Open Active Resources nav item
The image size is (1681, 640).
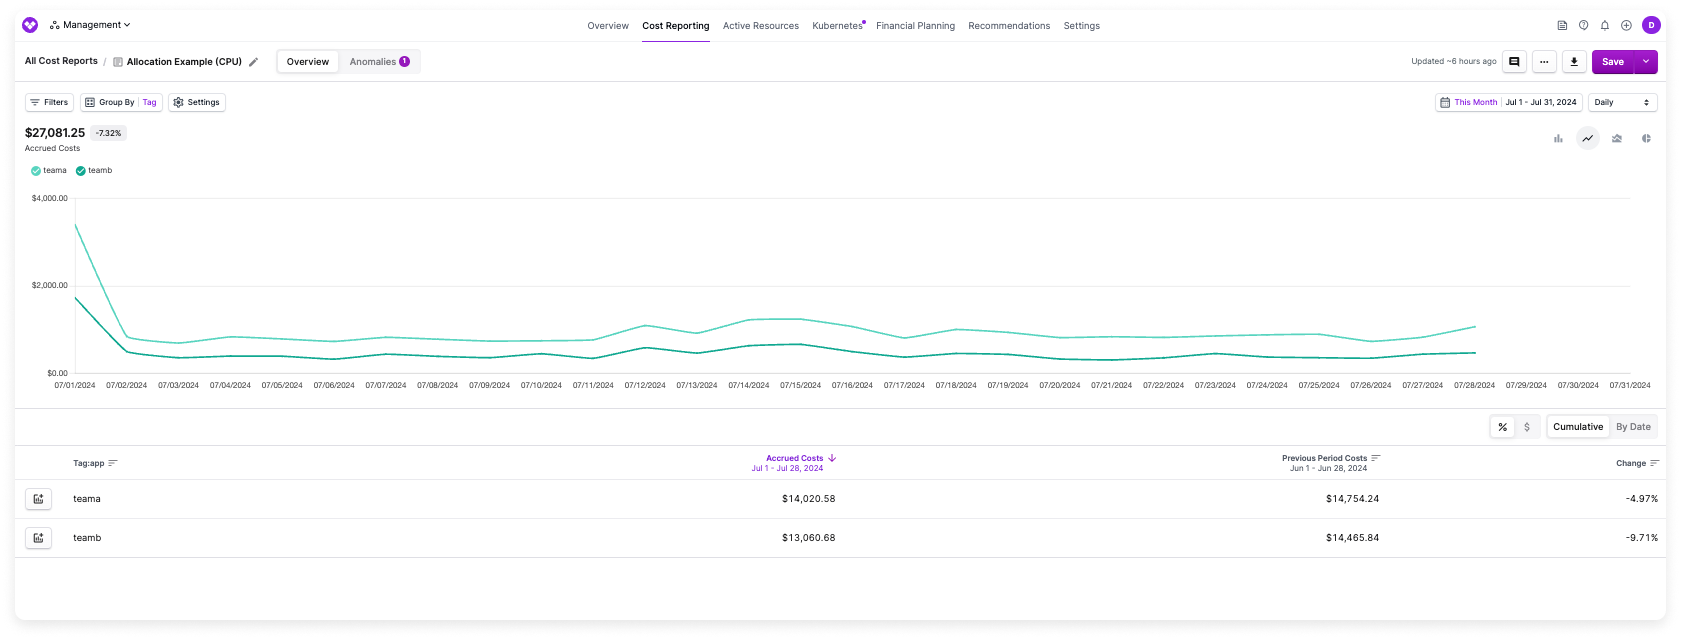761,26
